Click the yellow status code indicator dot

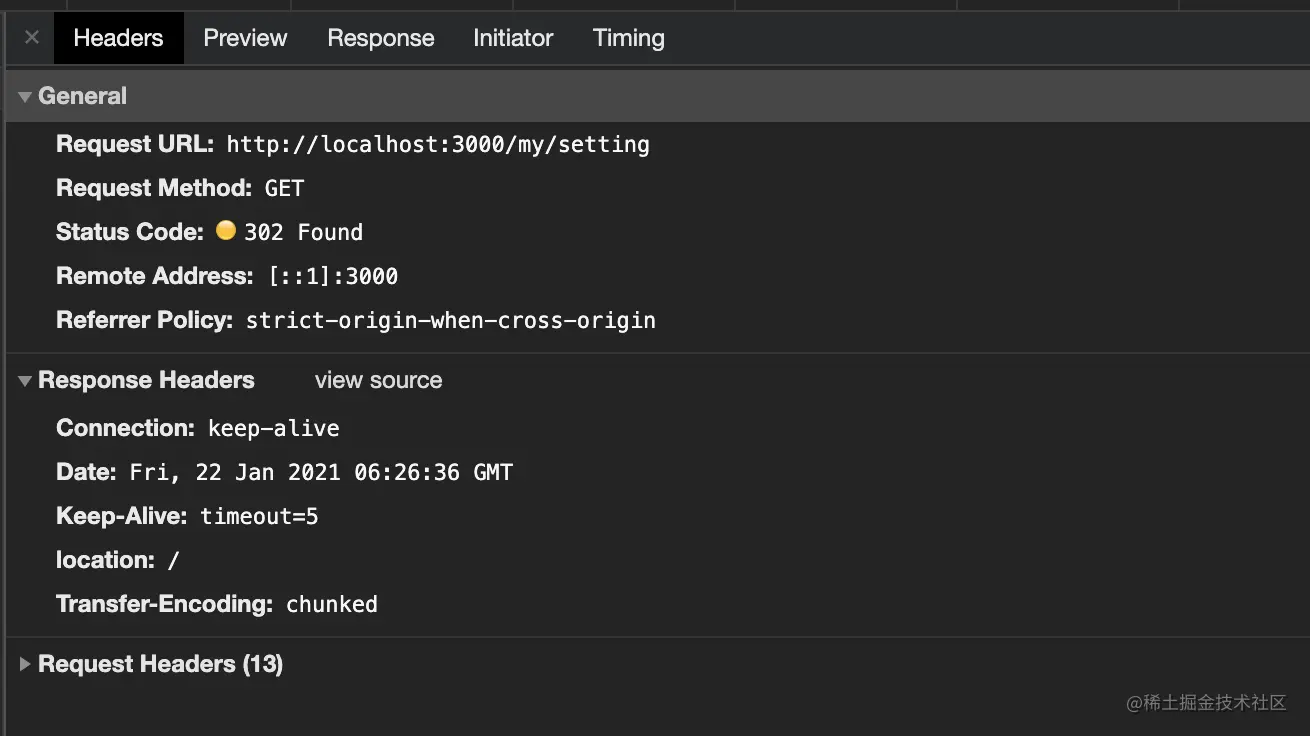[226, 231]
